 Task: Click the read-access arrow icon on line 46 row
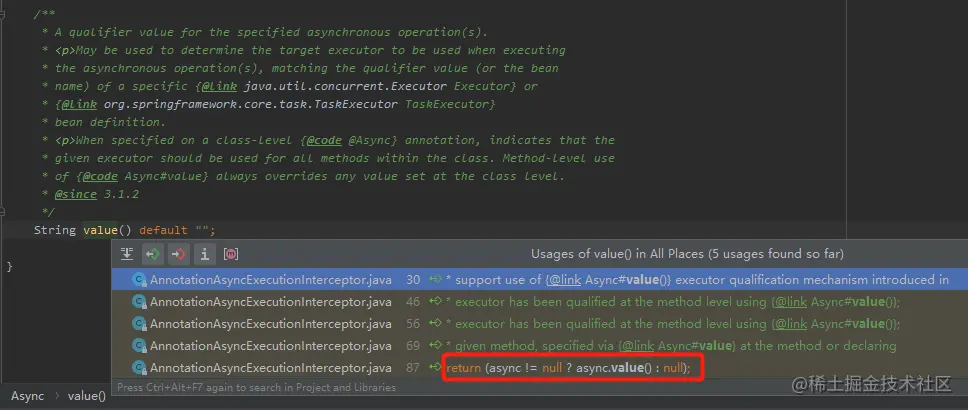(435, 302)
